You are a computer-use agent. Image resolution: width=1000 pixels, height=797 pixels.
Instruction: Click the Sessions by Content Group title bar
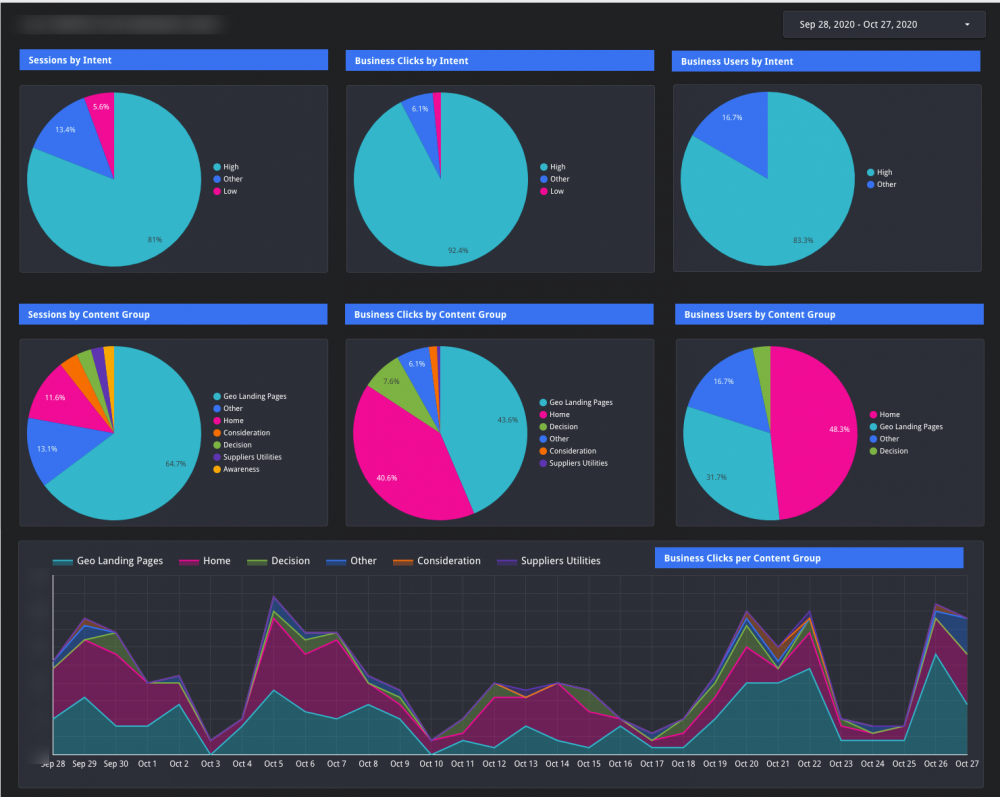point(173,314)
